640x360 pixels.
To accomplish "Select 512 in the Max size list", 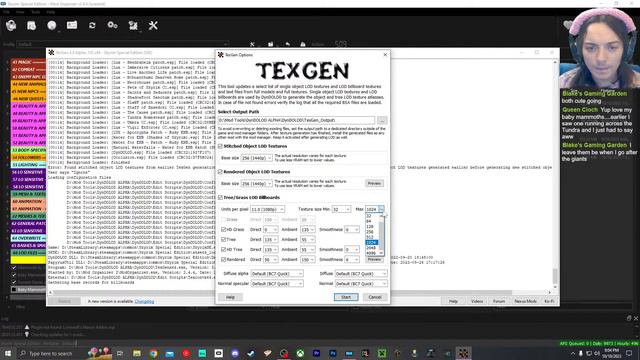I will (371, 237).
